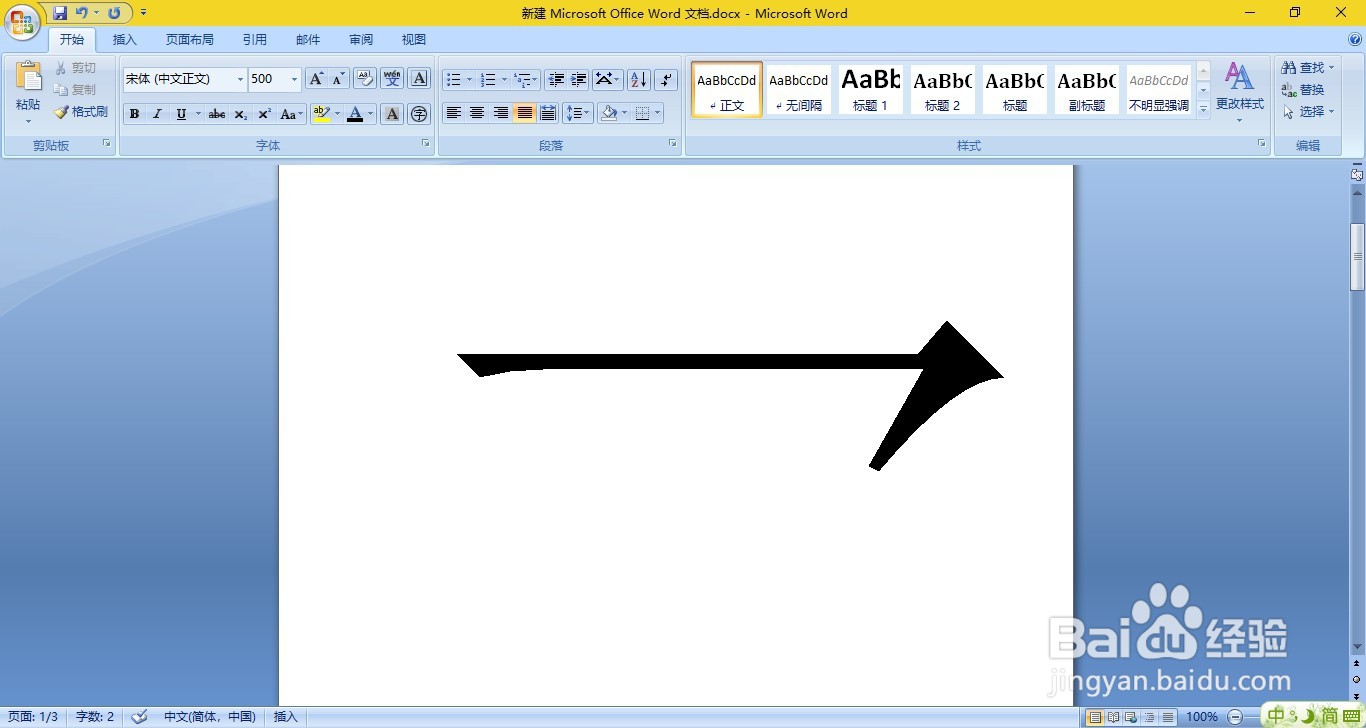
Task: Save the document from quick access toolbar
Action: tap(60, 13)
